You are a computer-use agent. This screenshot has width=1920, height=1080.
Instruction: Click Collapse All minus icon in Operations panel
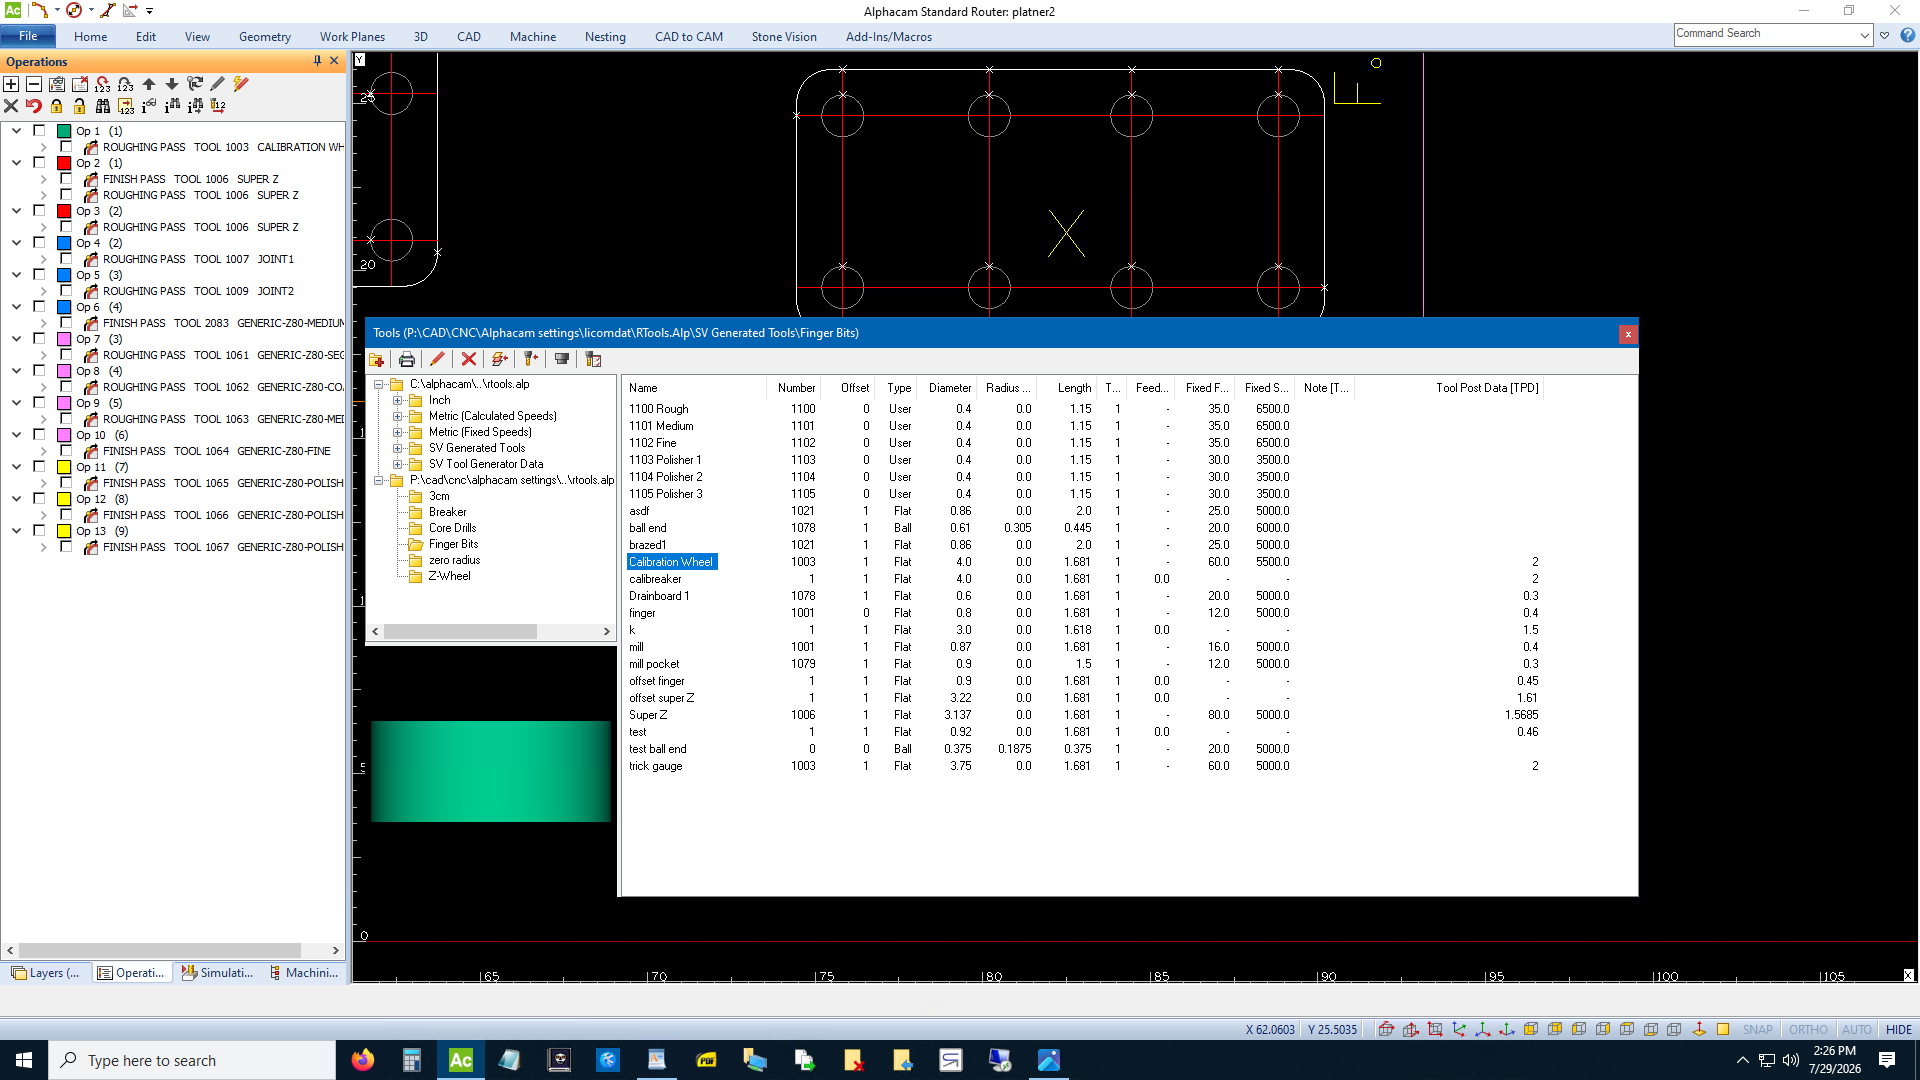coord(34,84)
